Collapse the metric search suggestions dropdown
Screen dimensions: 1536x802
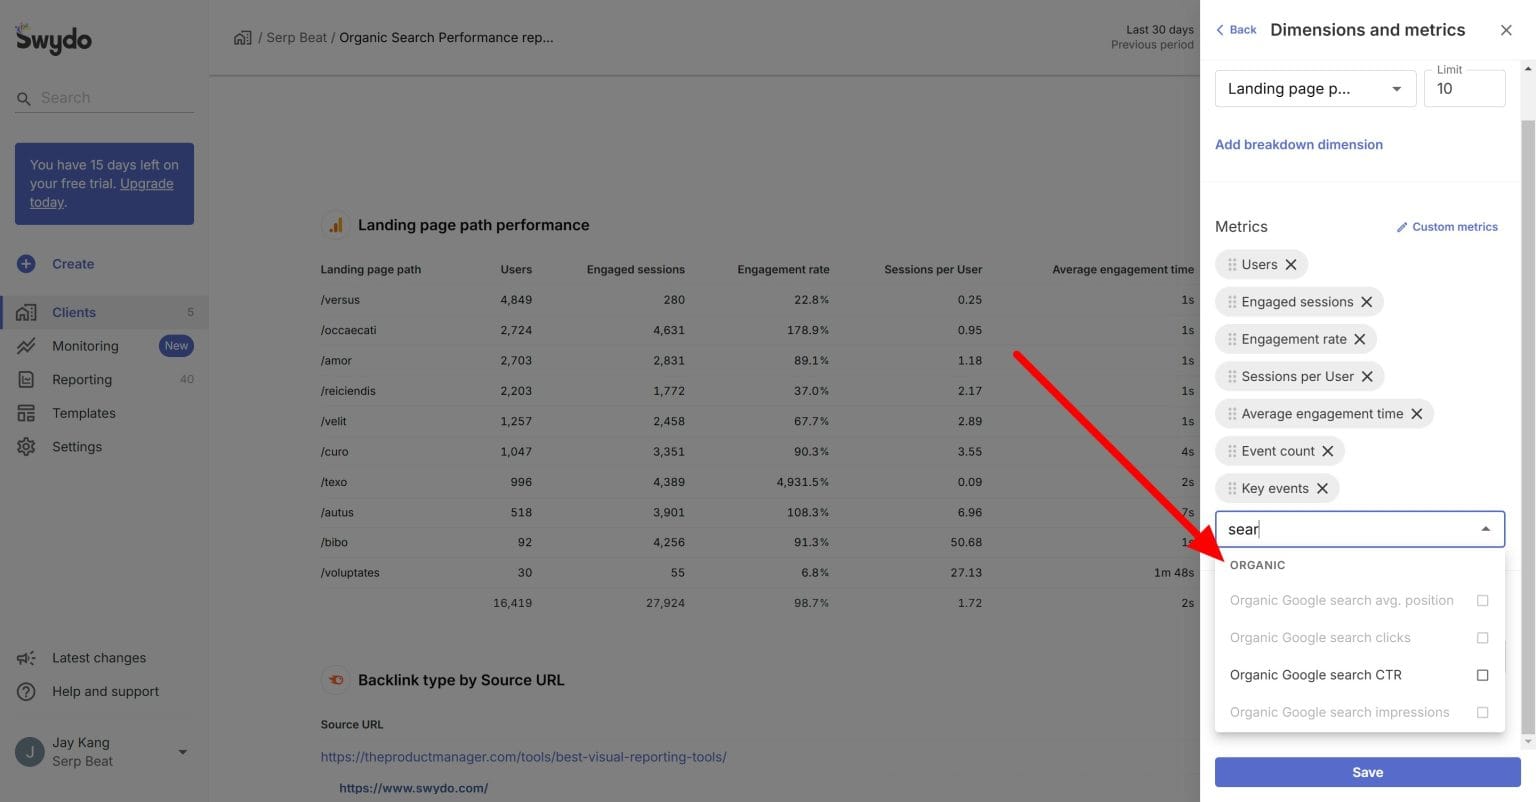click(1485, 528)
